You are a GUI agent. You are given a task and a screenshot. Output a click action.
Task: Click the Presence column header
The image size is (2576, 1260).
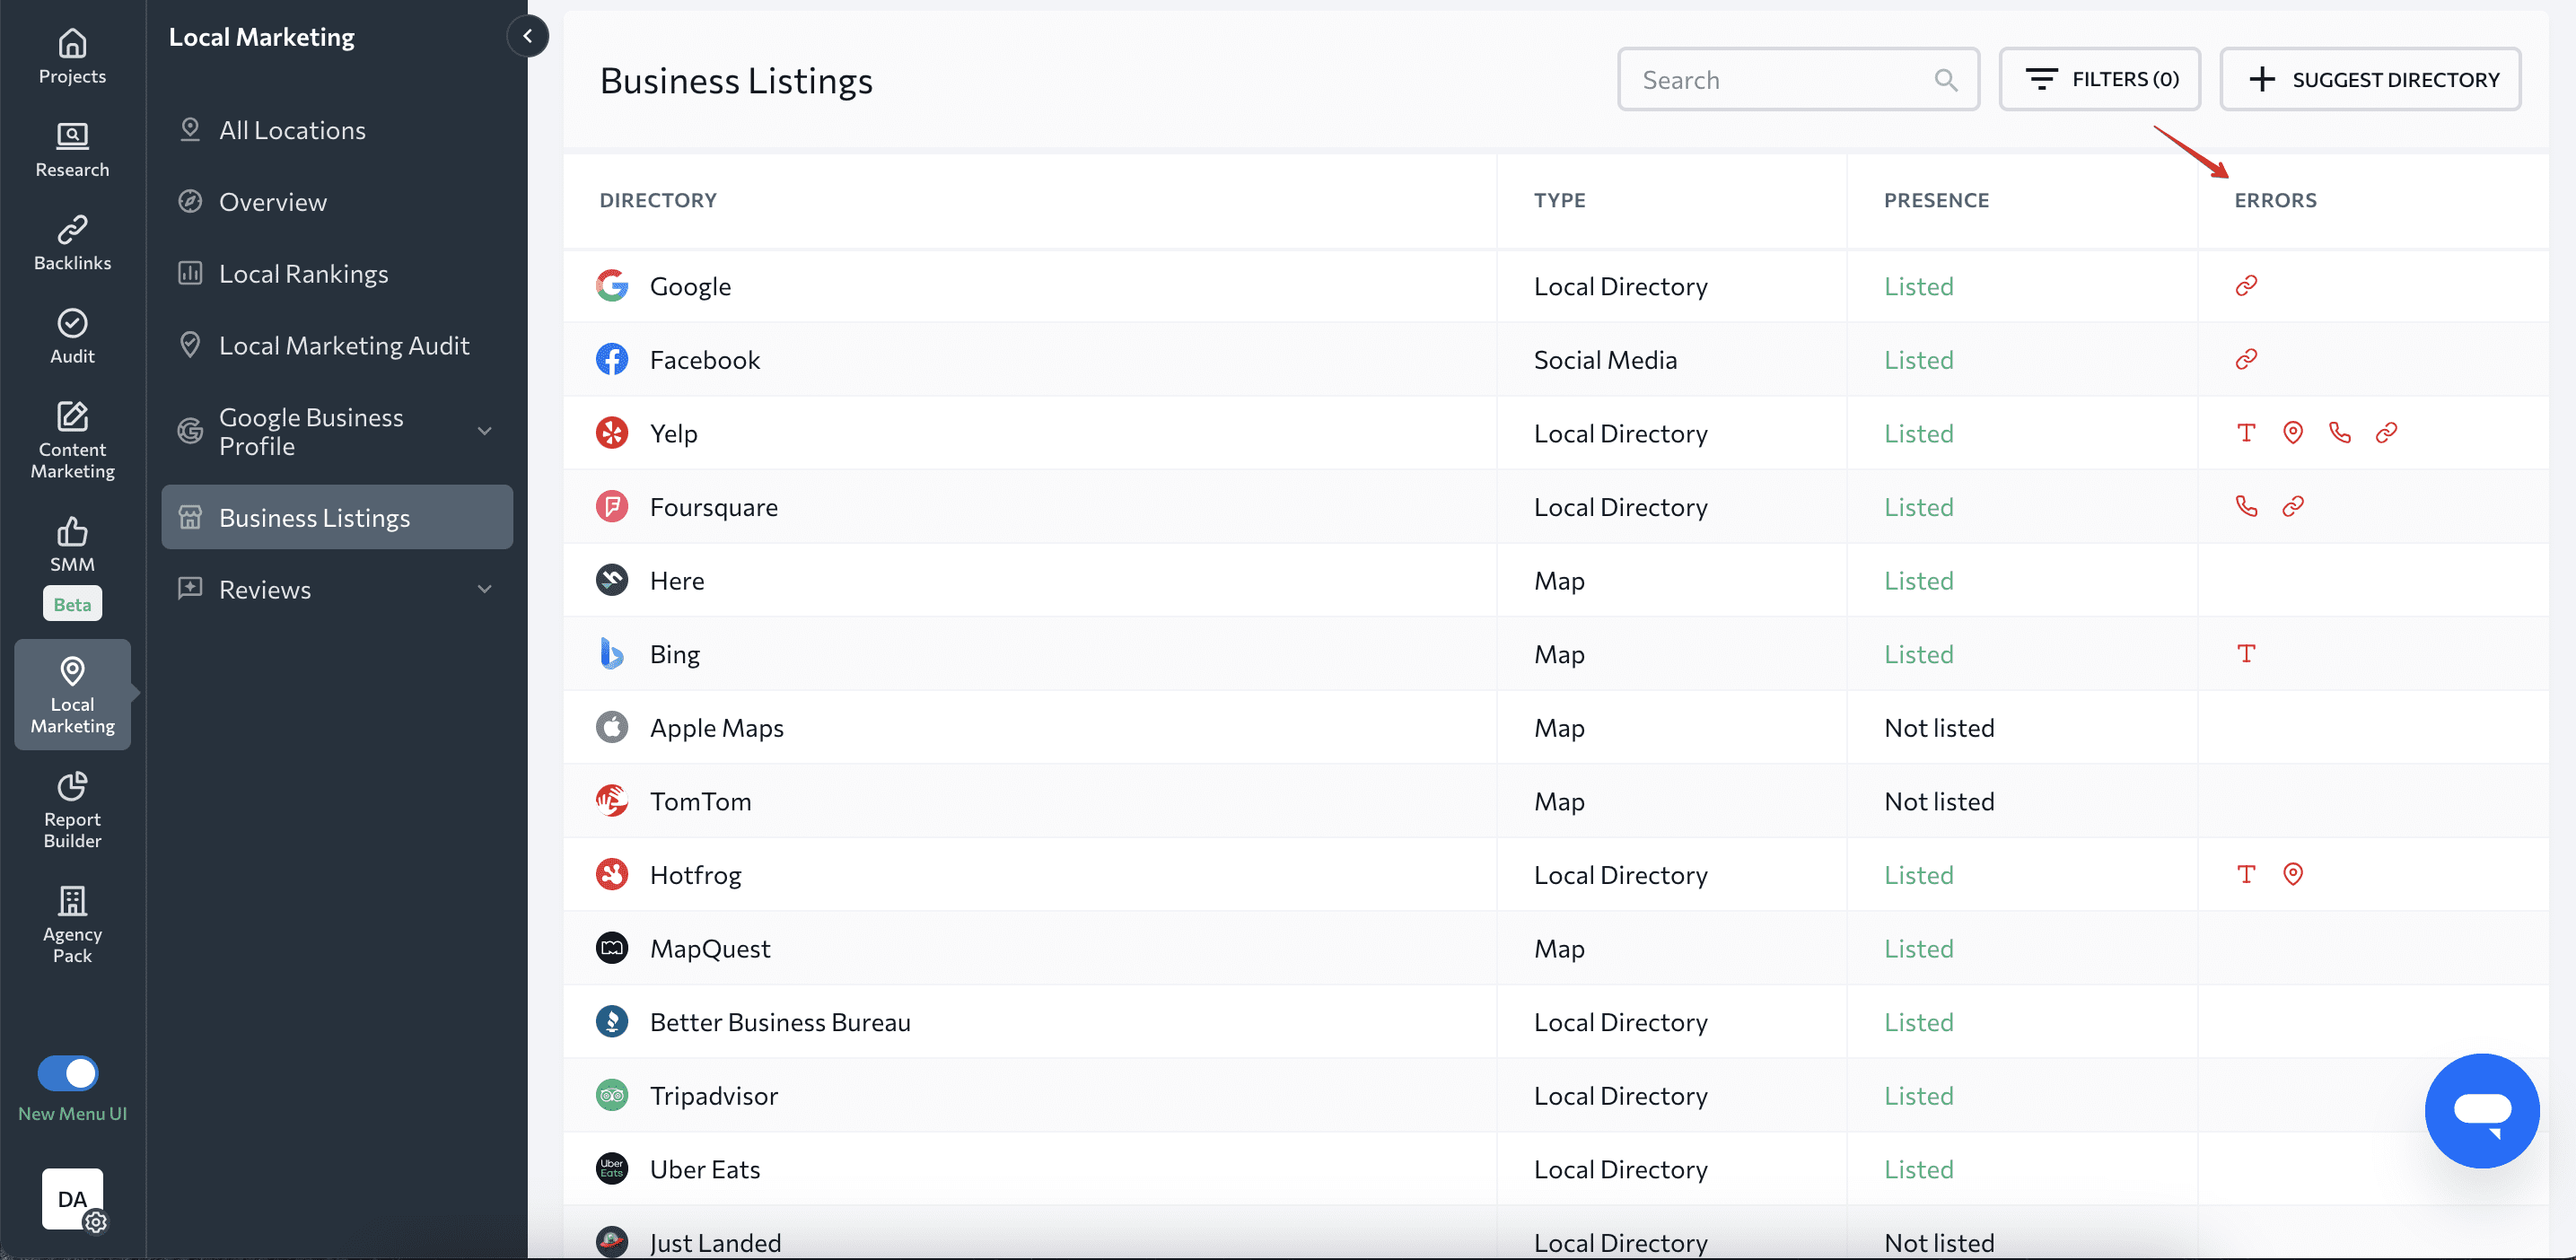[x=1936, y=200]
